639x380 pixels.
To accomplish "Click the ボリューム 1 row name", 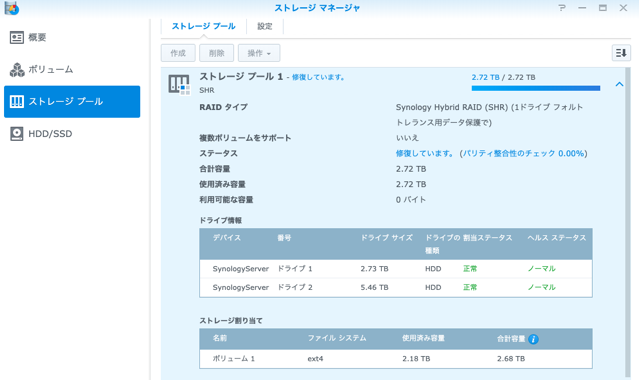I will click(234, 359).
